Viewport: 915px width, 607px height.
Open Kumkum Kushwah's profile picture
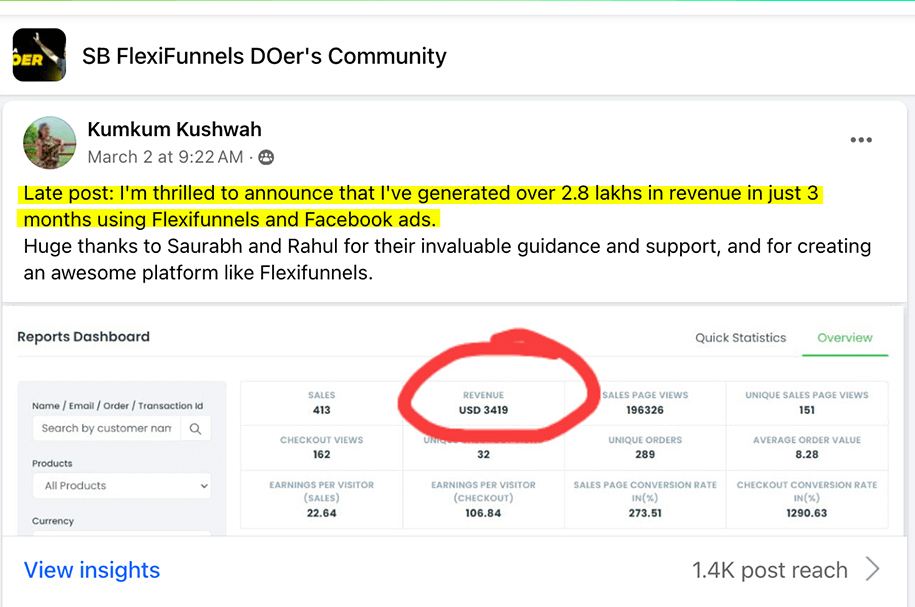[50, 143]
